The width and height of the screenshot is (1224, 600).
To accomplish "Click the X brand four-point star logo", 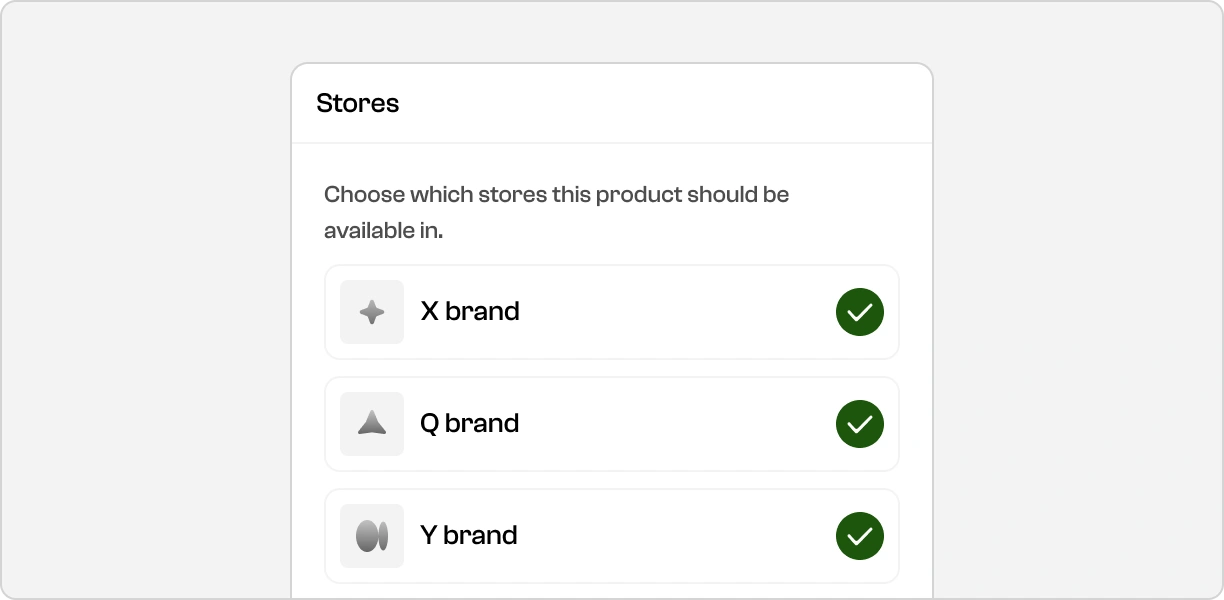I will tap(372, 312).
